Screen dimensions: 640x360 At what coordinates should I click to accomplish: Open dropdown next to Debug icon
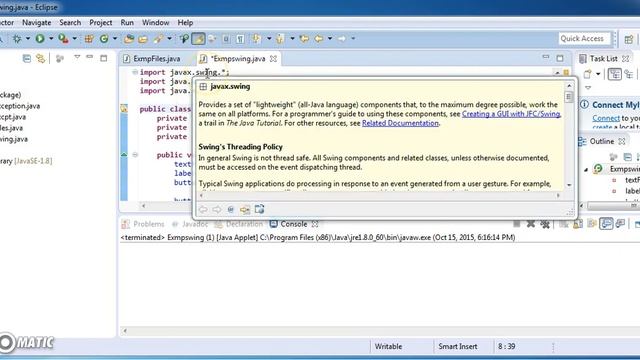[x=28, y=39]
